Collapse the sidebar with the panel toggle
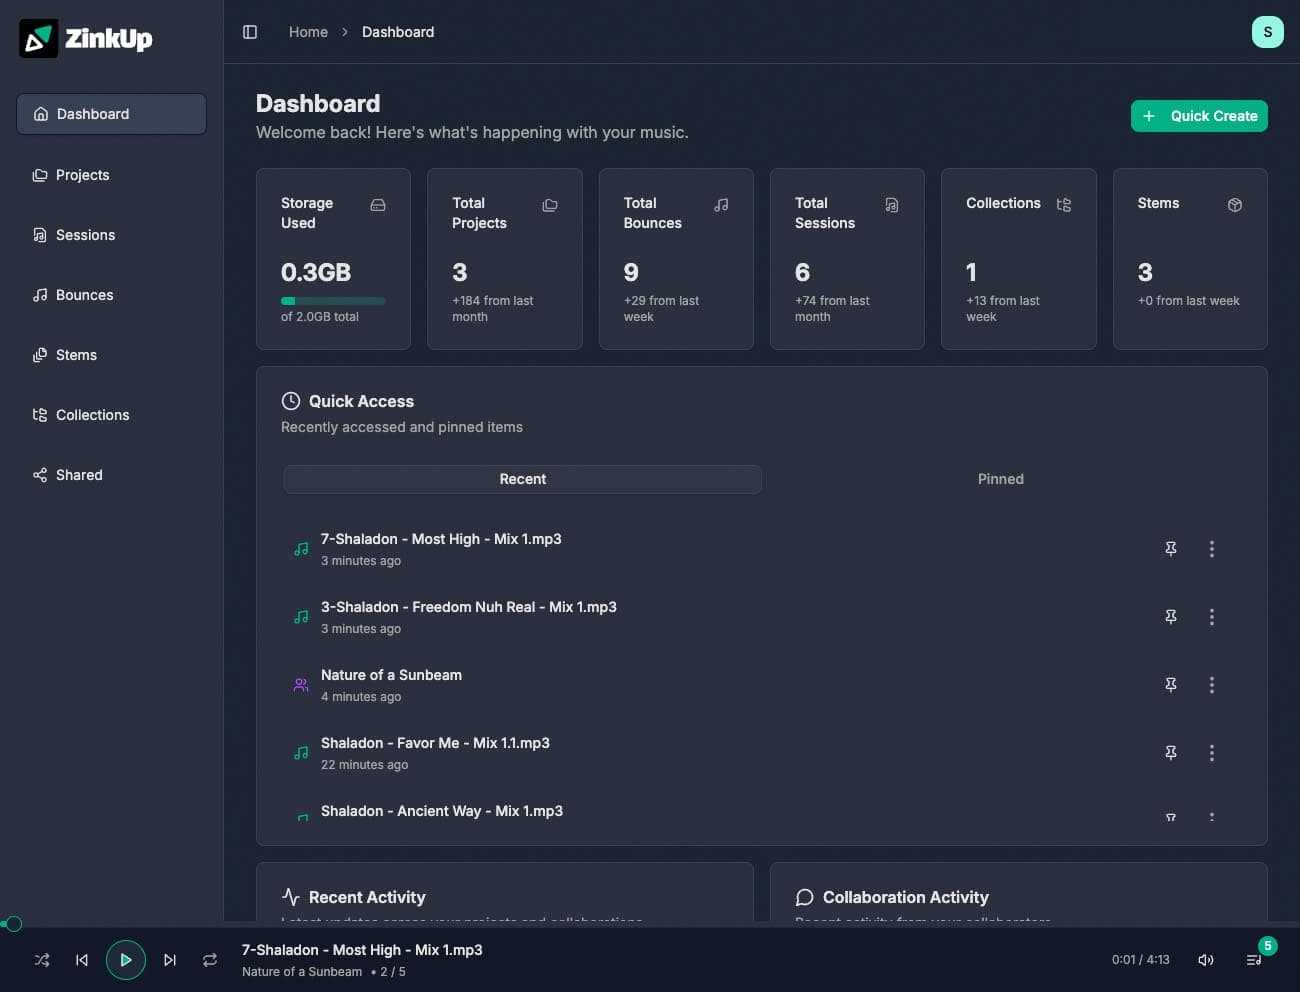 [x=249, y=32]
